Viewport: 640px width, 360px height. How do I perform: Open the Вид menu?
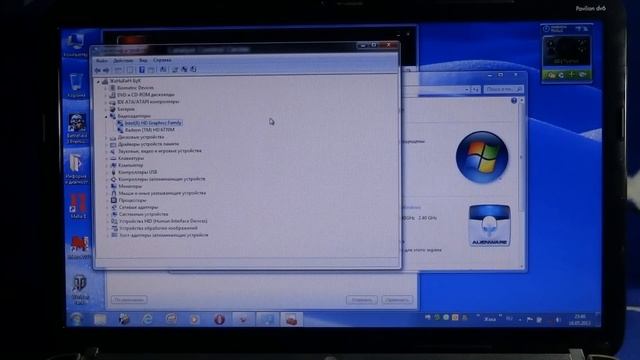[143, 60]
